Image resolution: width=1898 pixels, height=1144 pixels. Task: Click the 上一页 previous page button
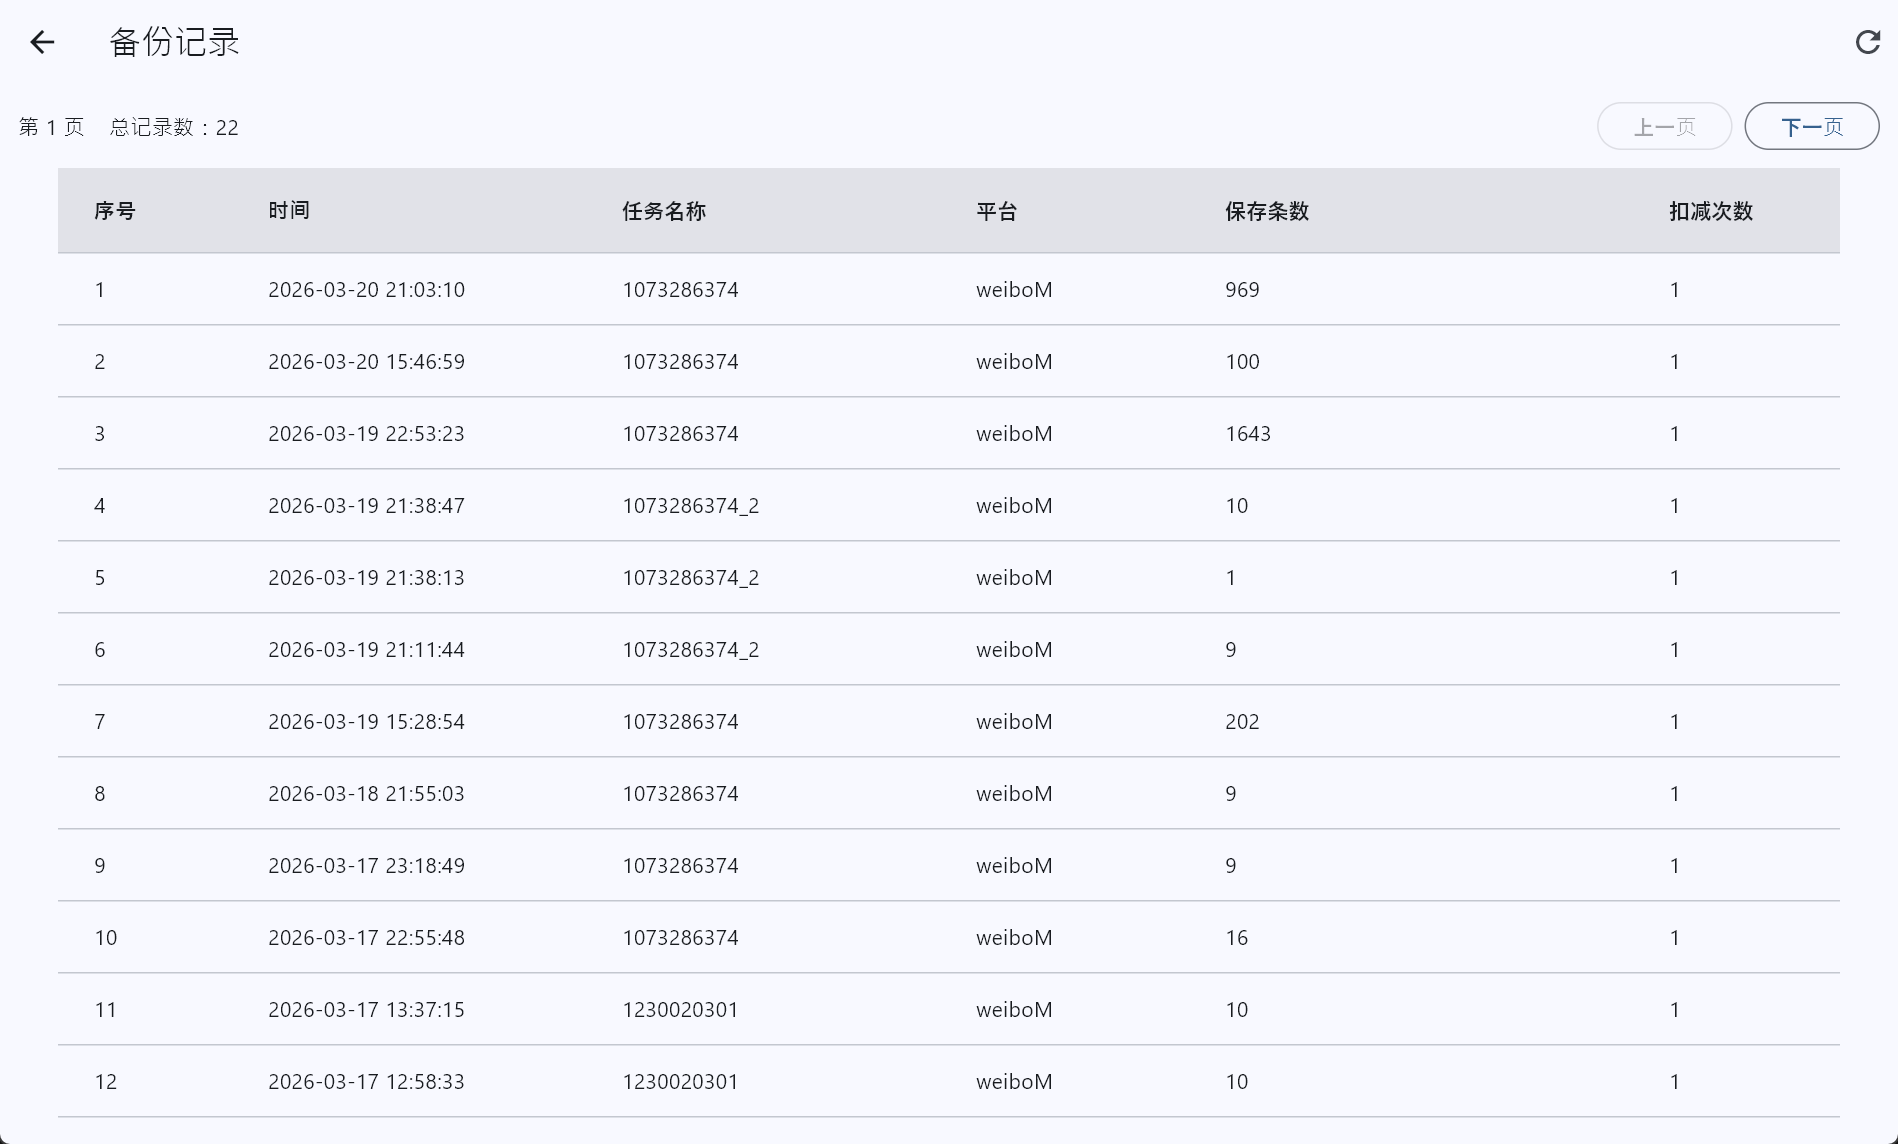tap(1664, 127)
